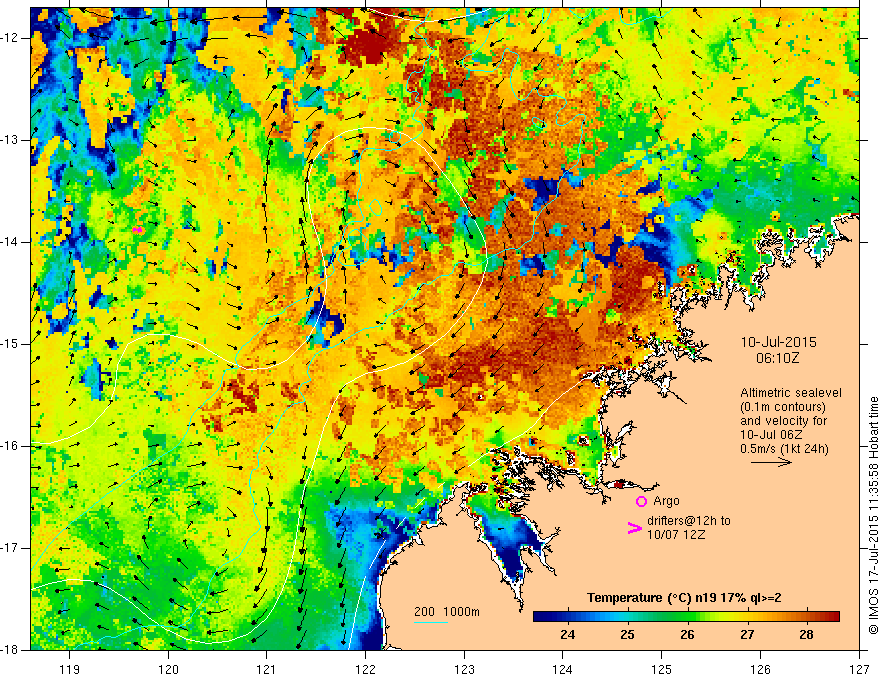Screen dimensions: 880x680
Task: Click the 'Temperature (°C) n19 17% ql>=2' title
Action: [x=684, y=598]
